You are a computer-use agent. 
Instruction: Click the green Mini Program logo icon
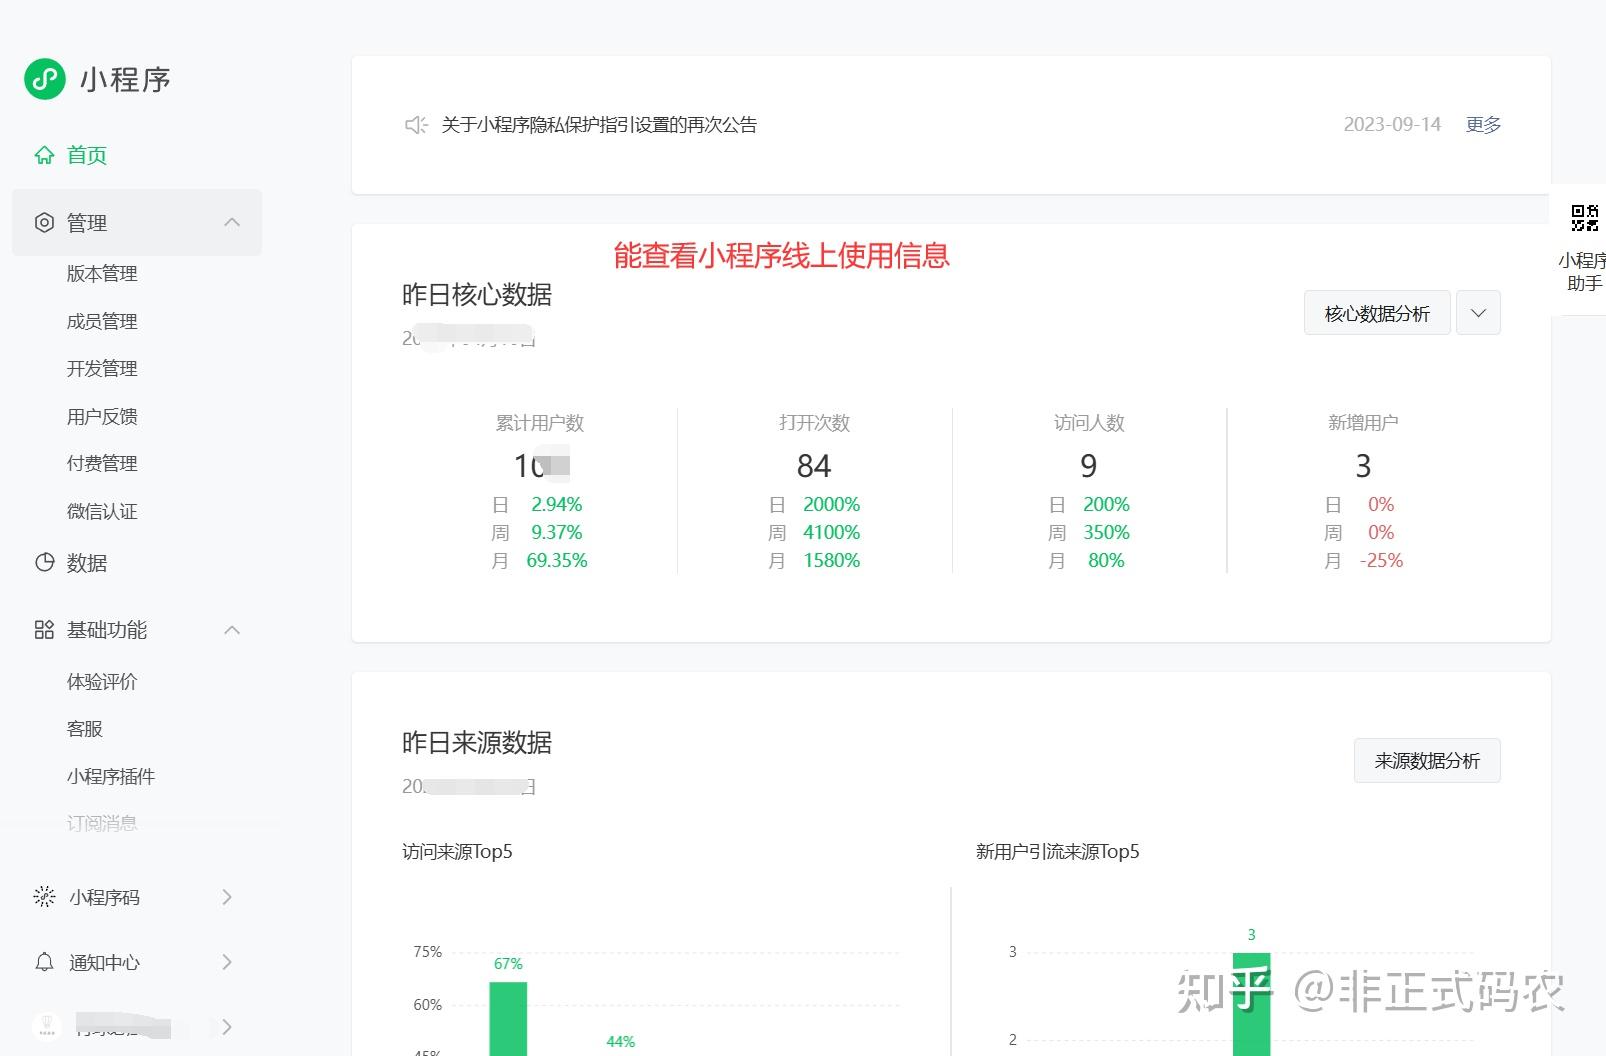pyautogui.click(x=45, y=79)
